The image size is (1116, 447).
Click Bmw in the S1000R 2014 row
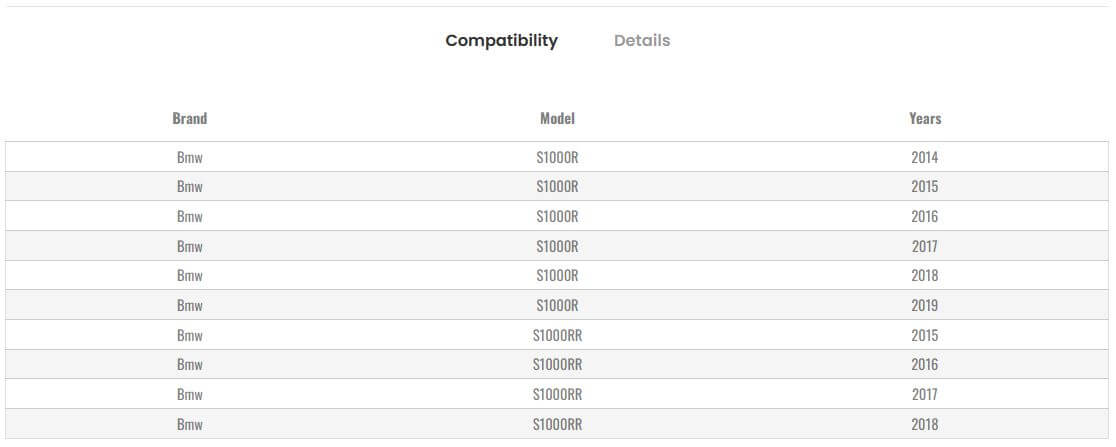coord(189,157)
